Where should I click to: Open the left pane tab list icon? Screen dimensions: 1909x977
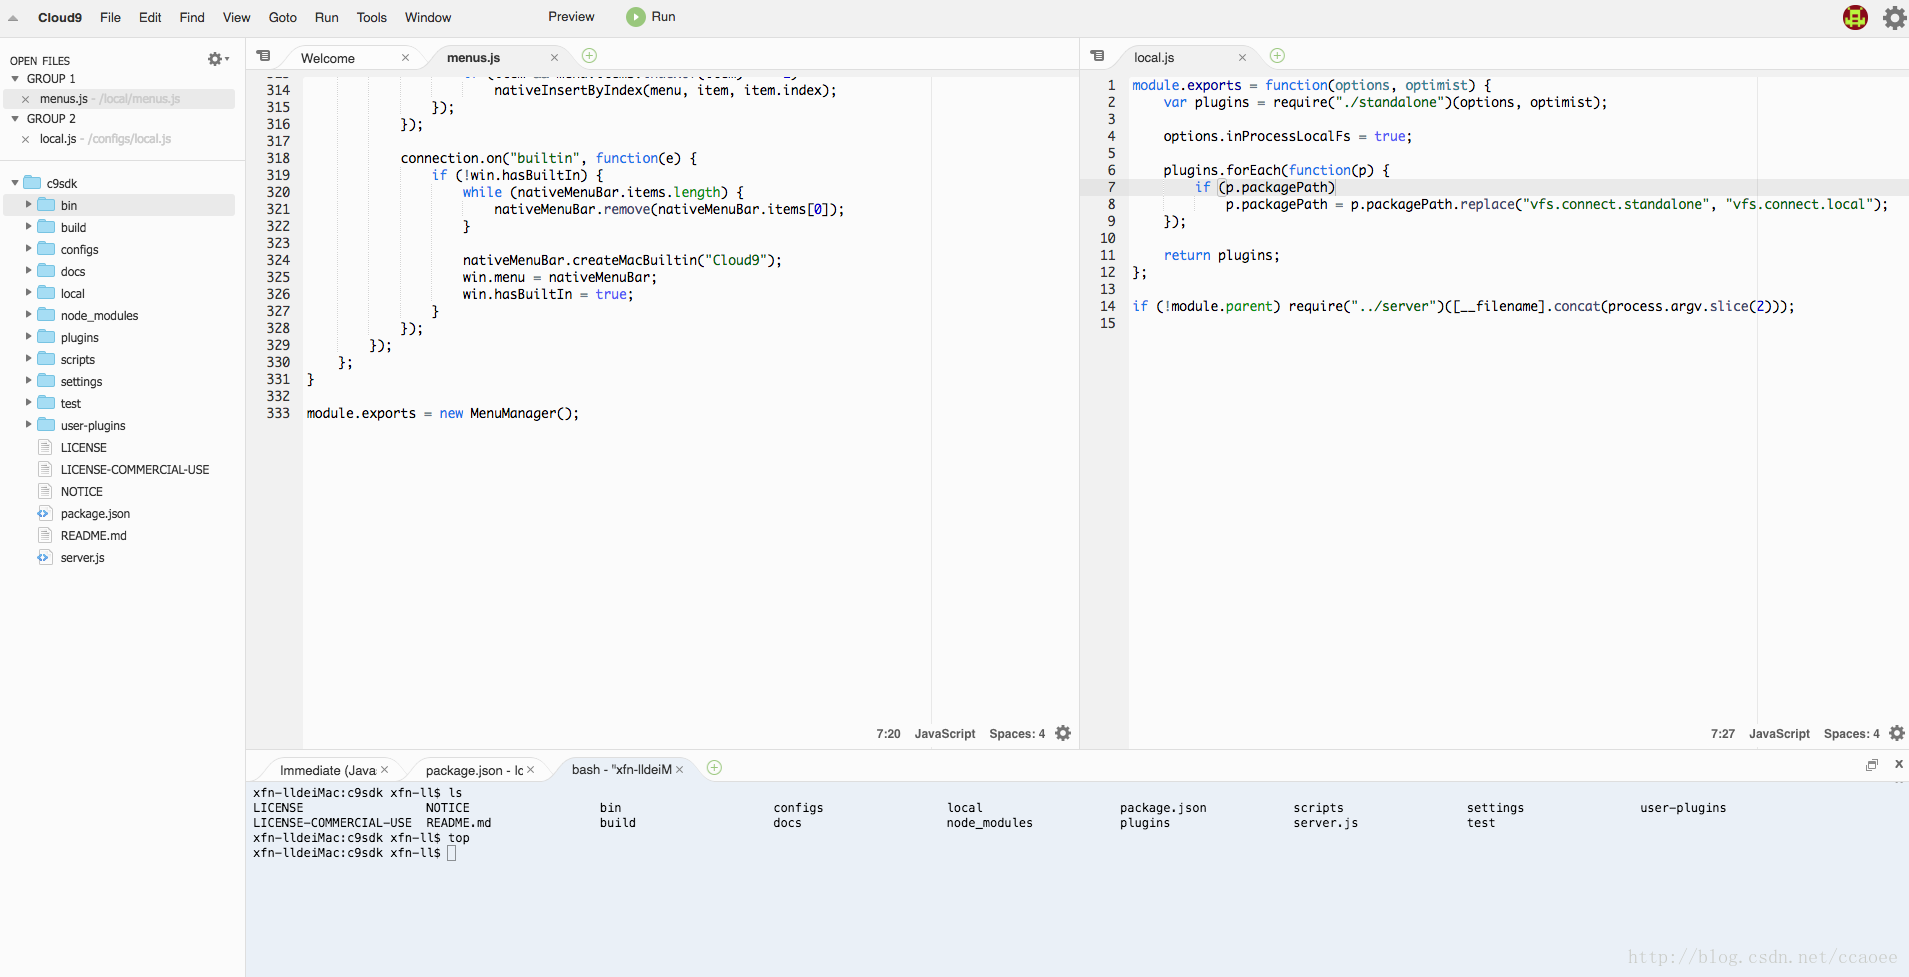(x=263, y=56)
